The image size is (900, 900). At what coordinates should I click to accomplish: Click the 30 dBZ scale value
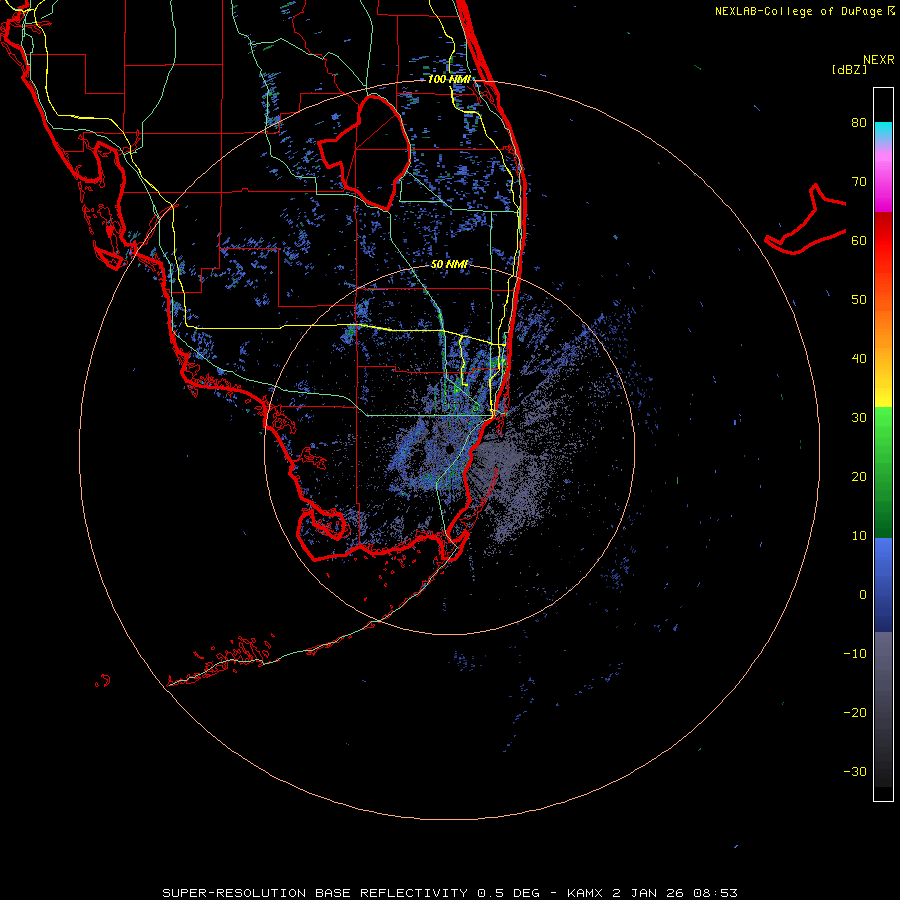pyautogui.click(x=859, y=418)
